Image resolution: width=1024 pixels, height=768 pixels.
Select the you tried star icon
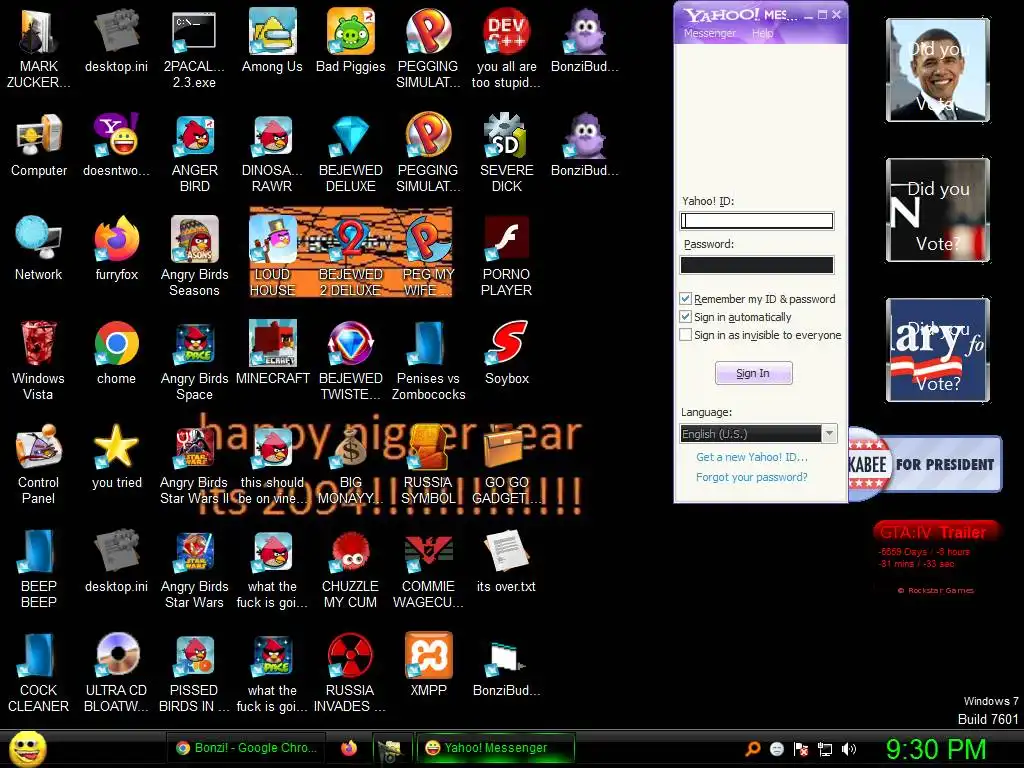(116, 456)
